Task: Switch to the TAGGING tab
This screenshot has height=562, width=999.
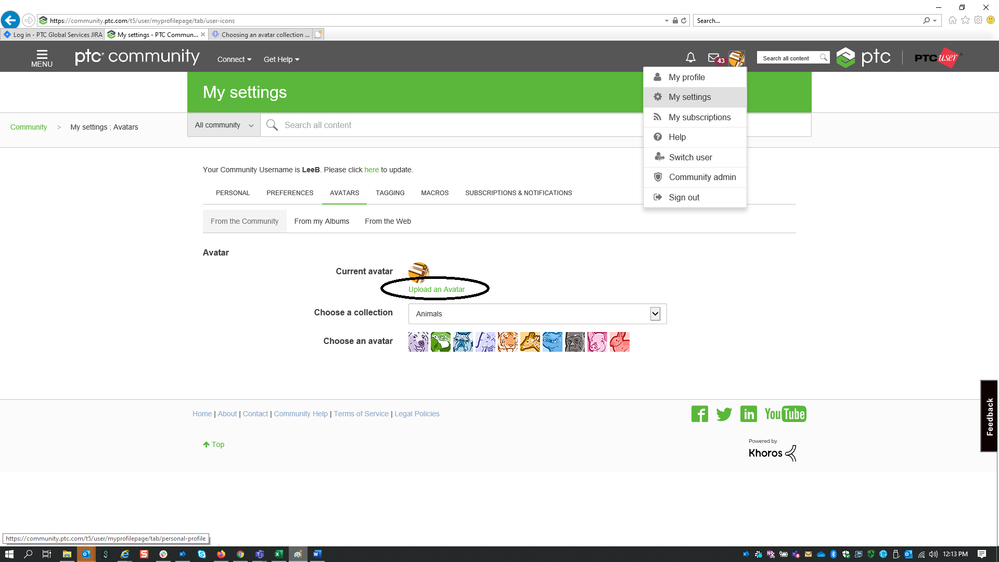Action: (x=390, y=193)
